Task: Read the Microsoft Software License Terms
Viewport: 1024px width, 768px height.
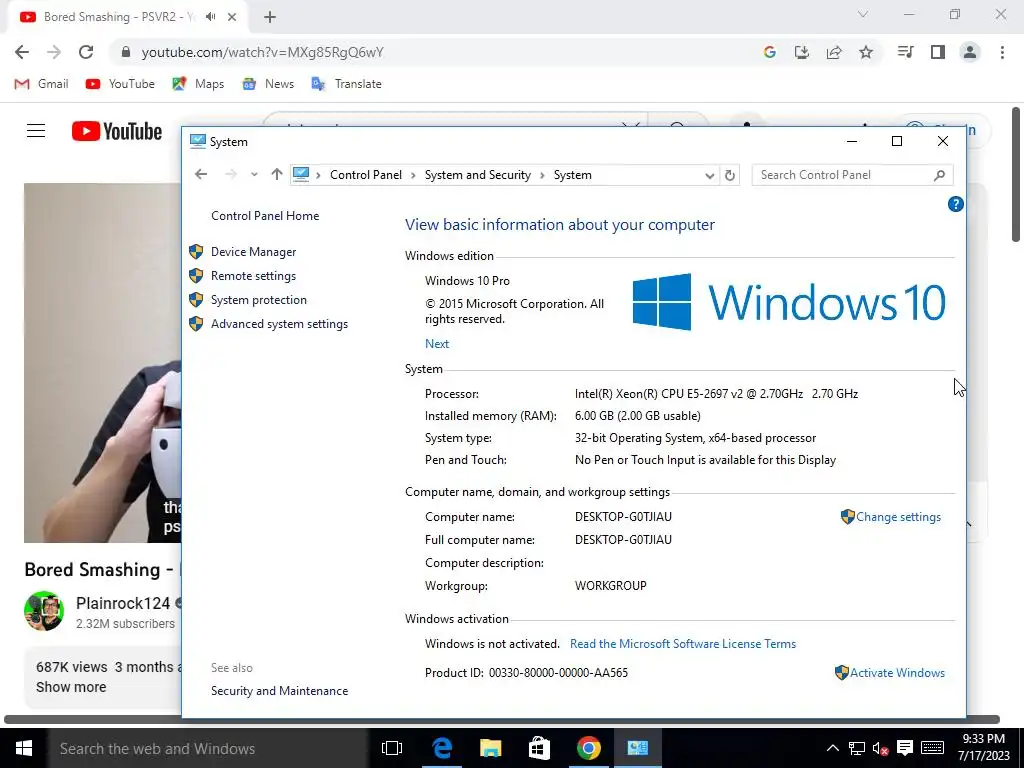Action: 682,645
